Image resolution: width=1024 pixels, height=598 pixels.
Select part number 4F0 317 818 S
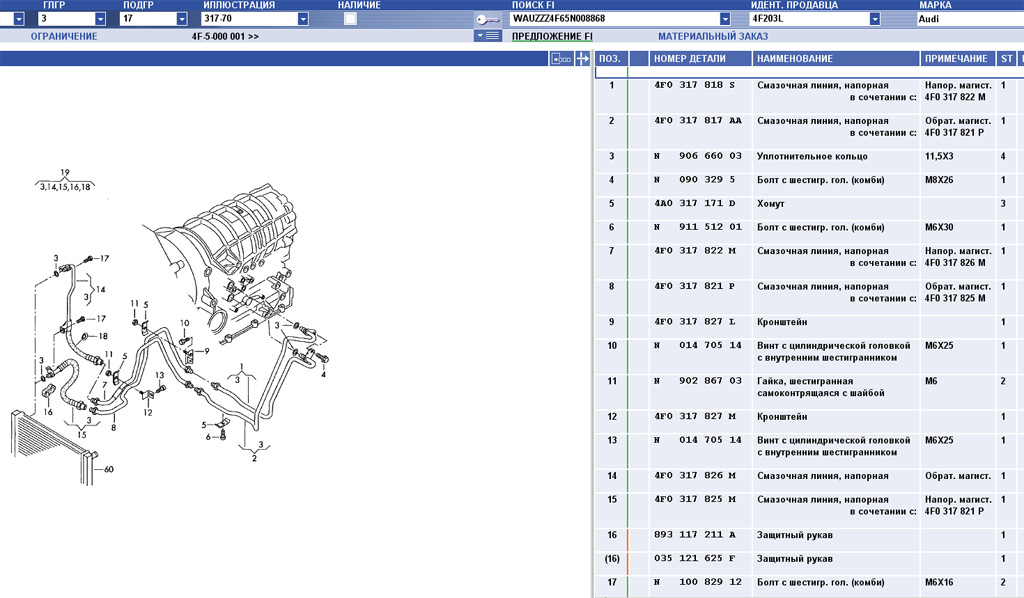click(x=694, y=86)
